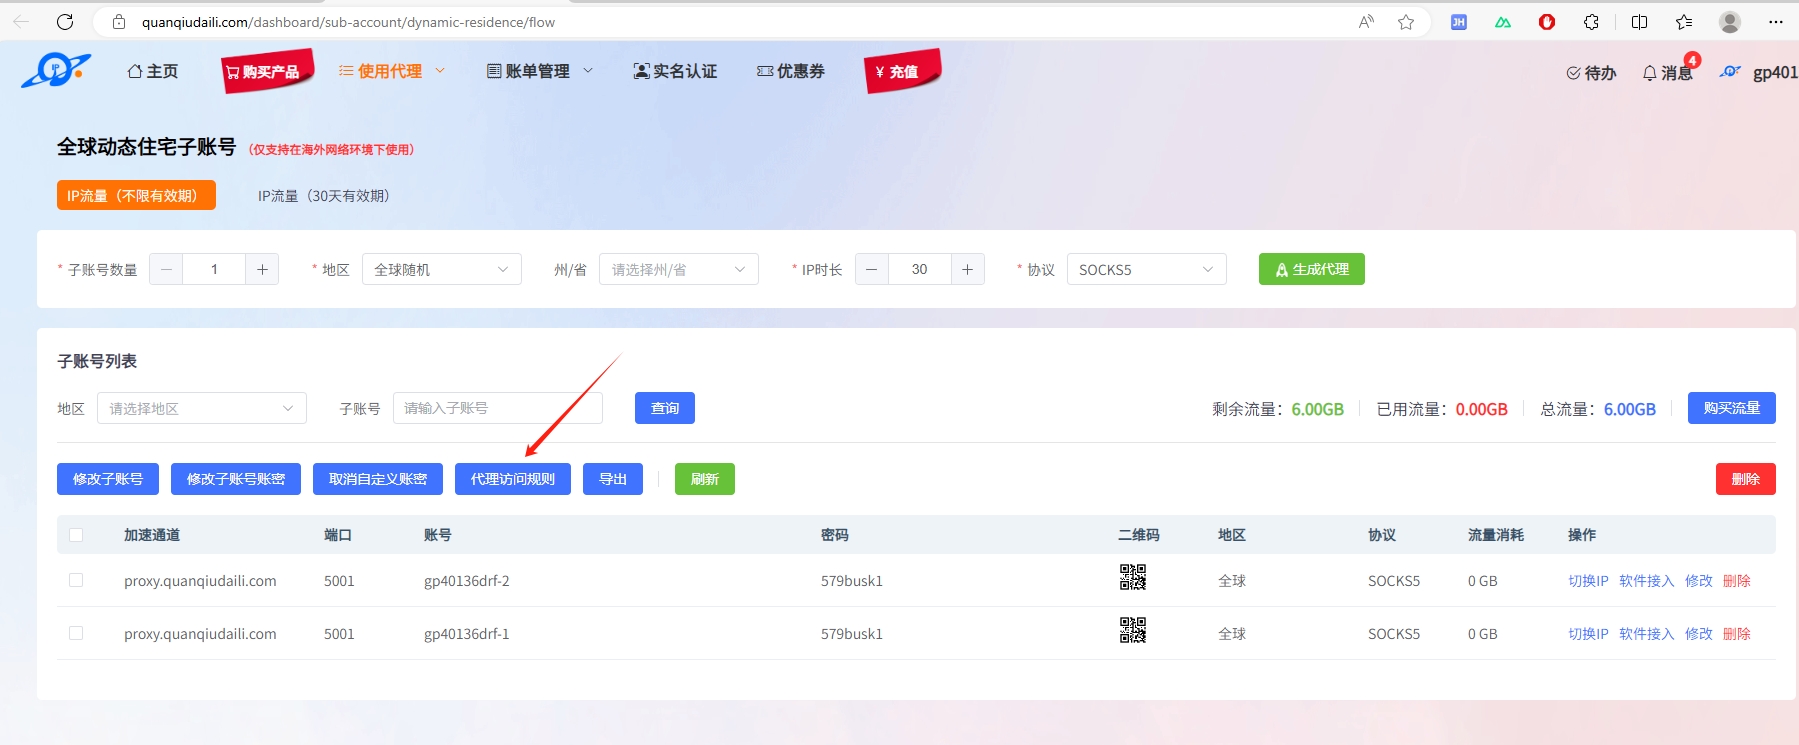Click the QR code for gp40136drf-2
This screenshot has width=1799, height=745.
pos(1132,578)
